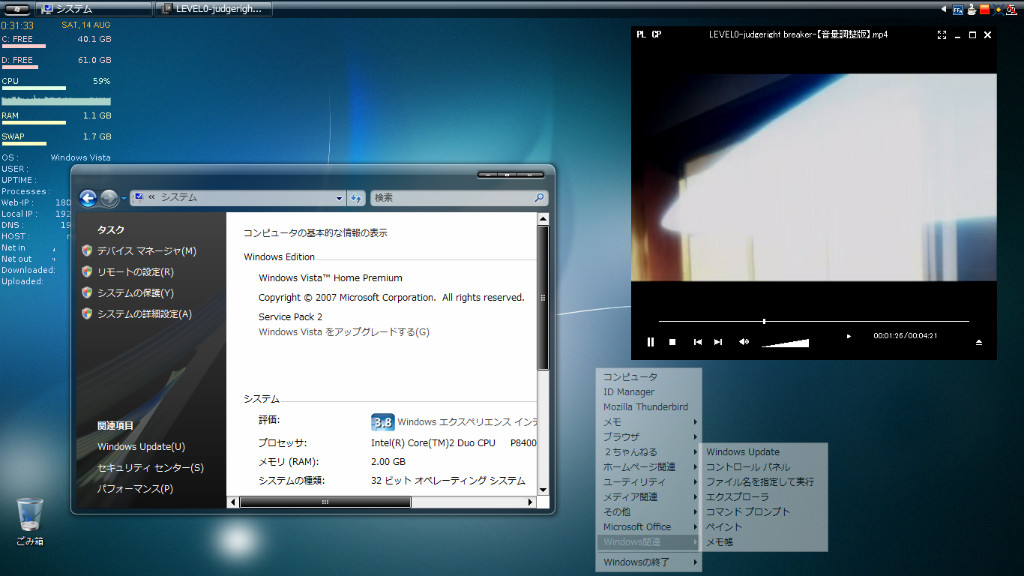This screenshot has height=576, width=1024.
Task: Refresh the System window address bar
Action: pos(356,198)
